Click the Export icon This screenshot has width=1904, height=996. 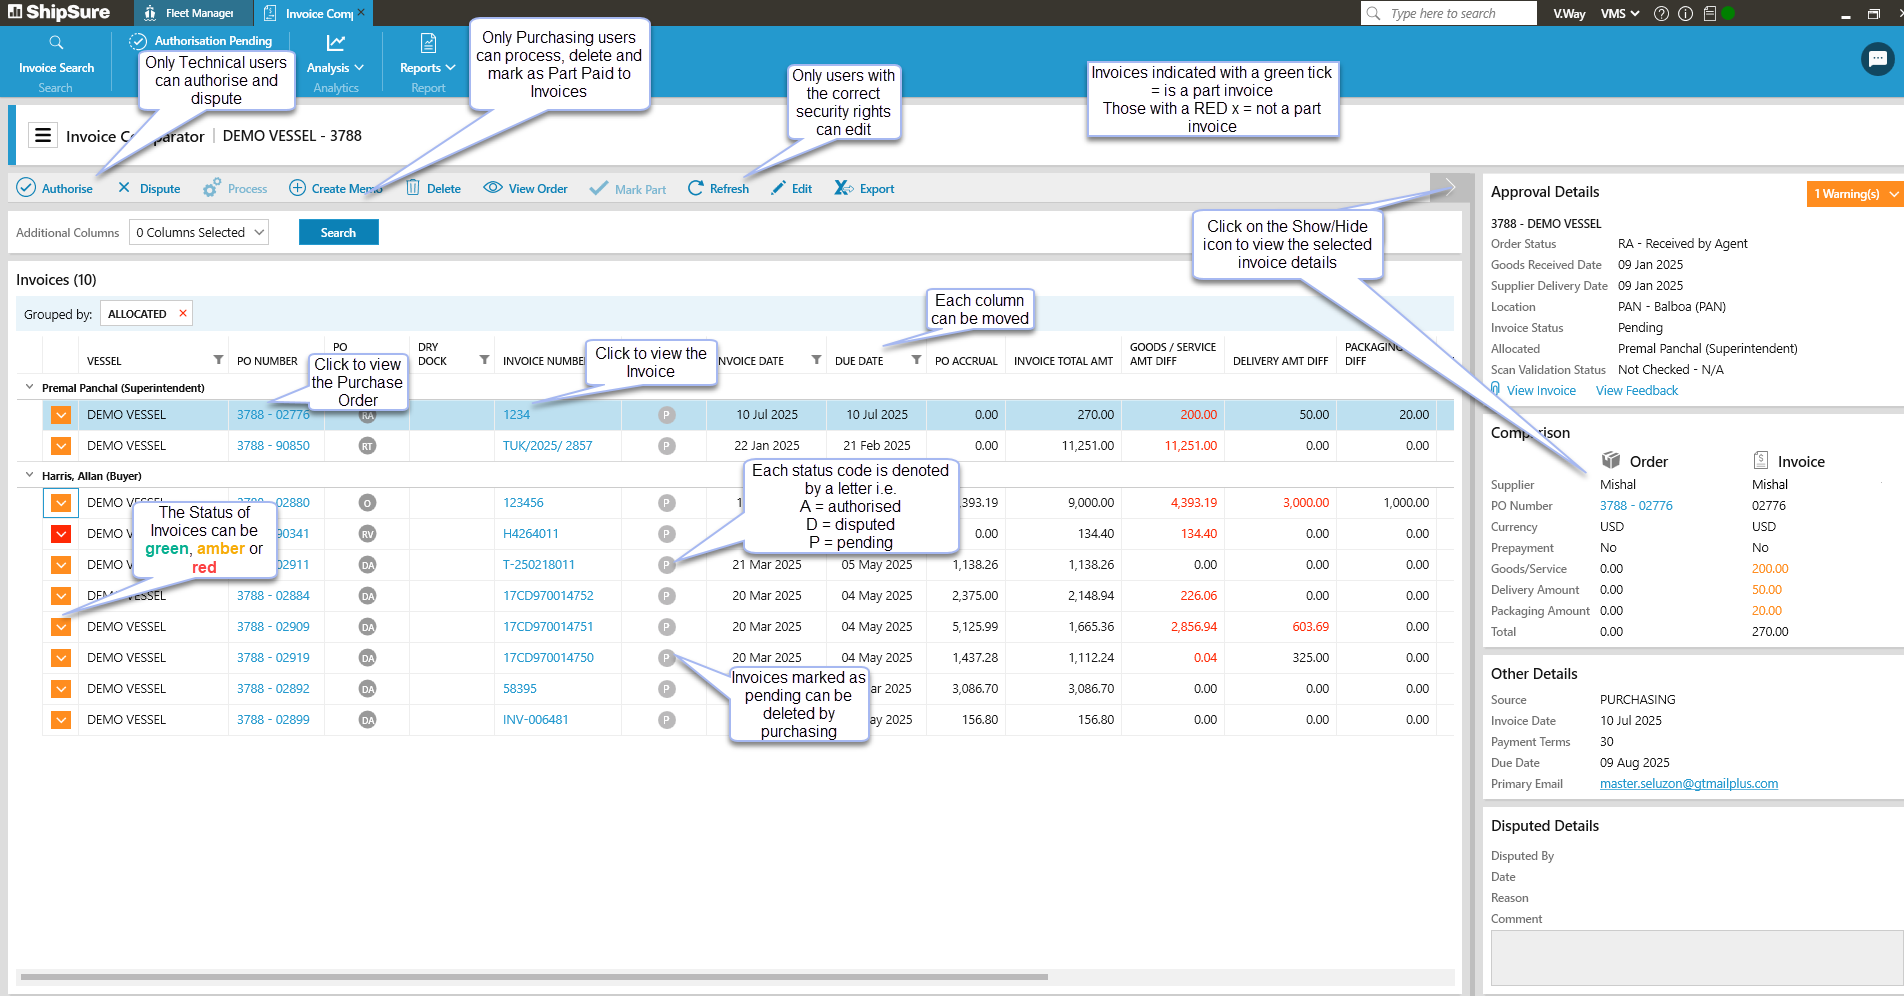[844, 188]
